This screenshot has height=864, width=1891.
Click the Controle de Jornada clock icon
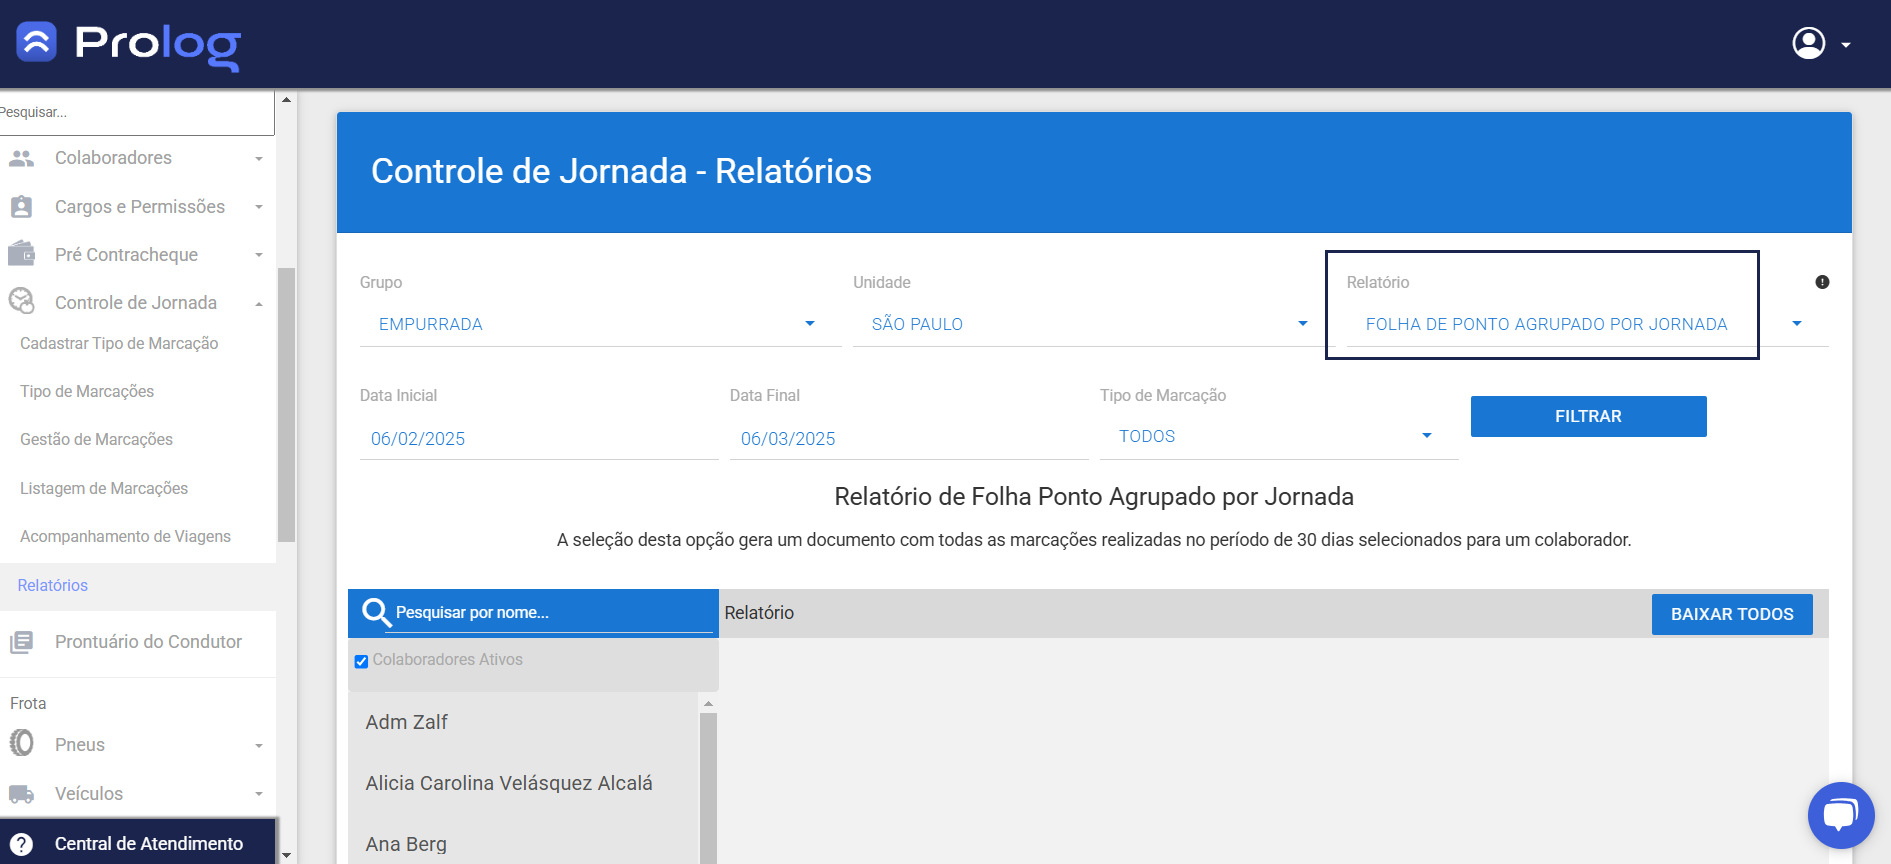[21, 301]
